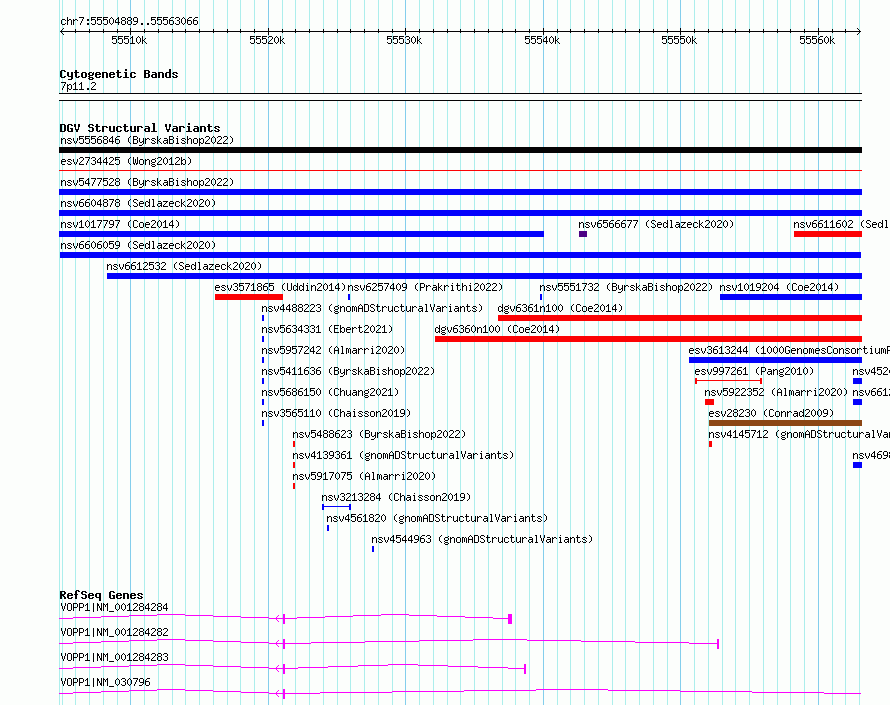Click the 55510k ruler label
The width and height of the screenshot is (890, 705).
[x=129, y=40]
